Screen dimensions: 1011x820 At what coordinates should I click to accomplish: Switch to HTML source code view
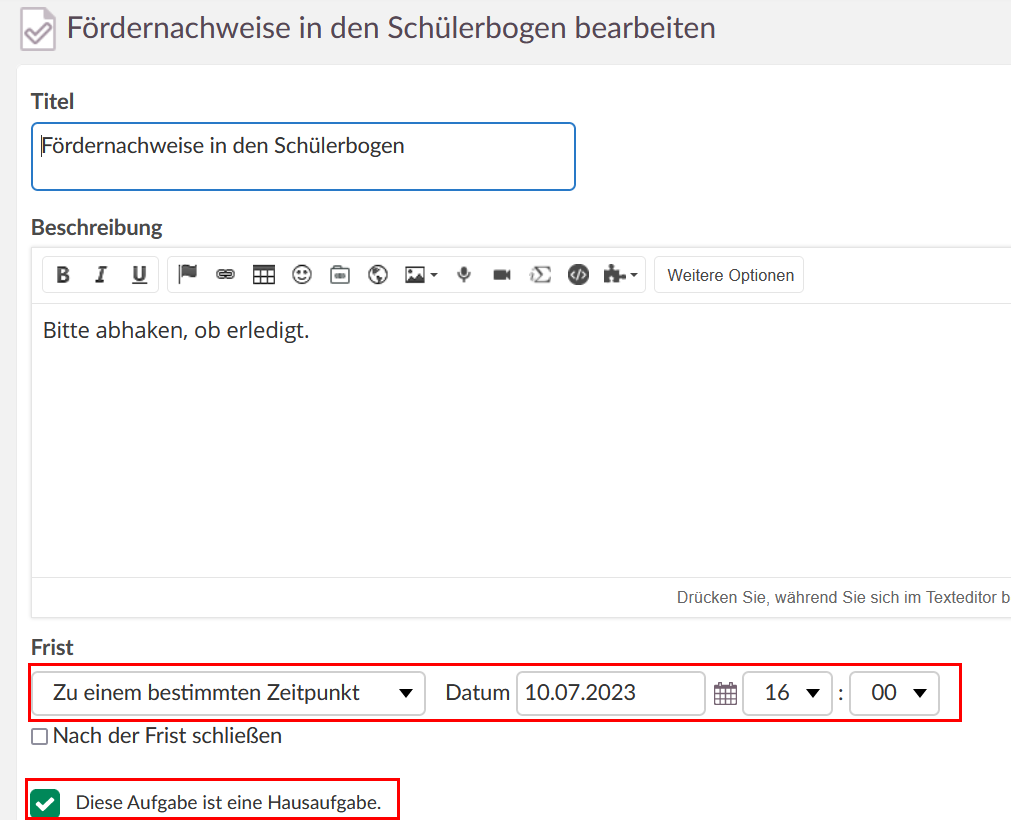pyautogui.click(x=578, y=275)
